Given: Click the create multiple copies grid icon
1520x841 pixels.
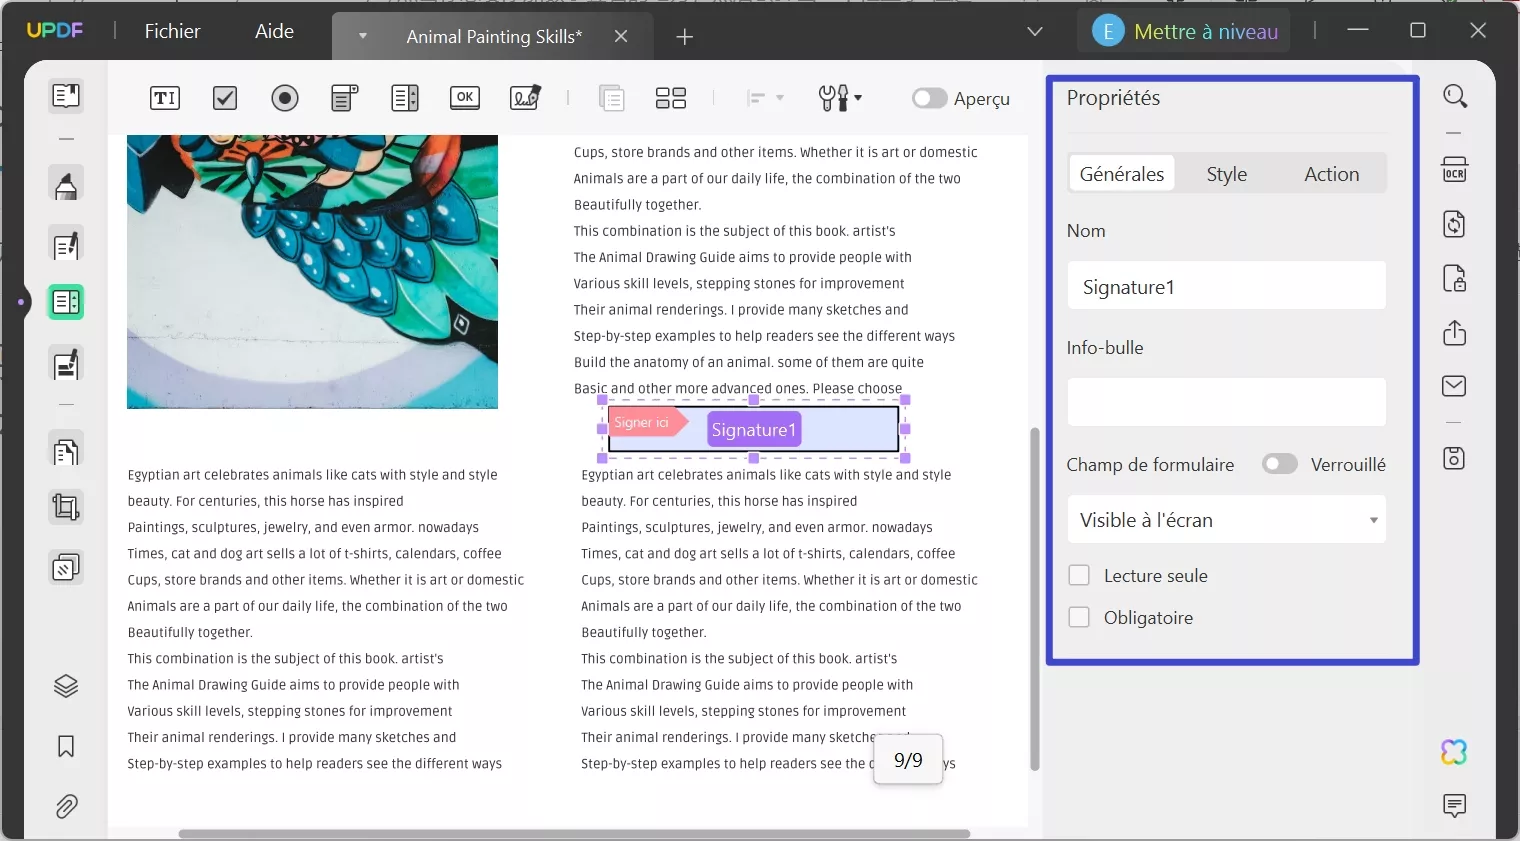Looking at the screenshot, I should click(671, 98).
